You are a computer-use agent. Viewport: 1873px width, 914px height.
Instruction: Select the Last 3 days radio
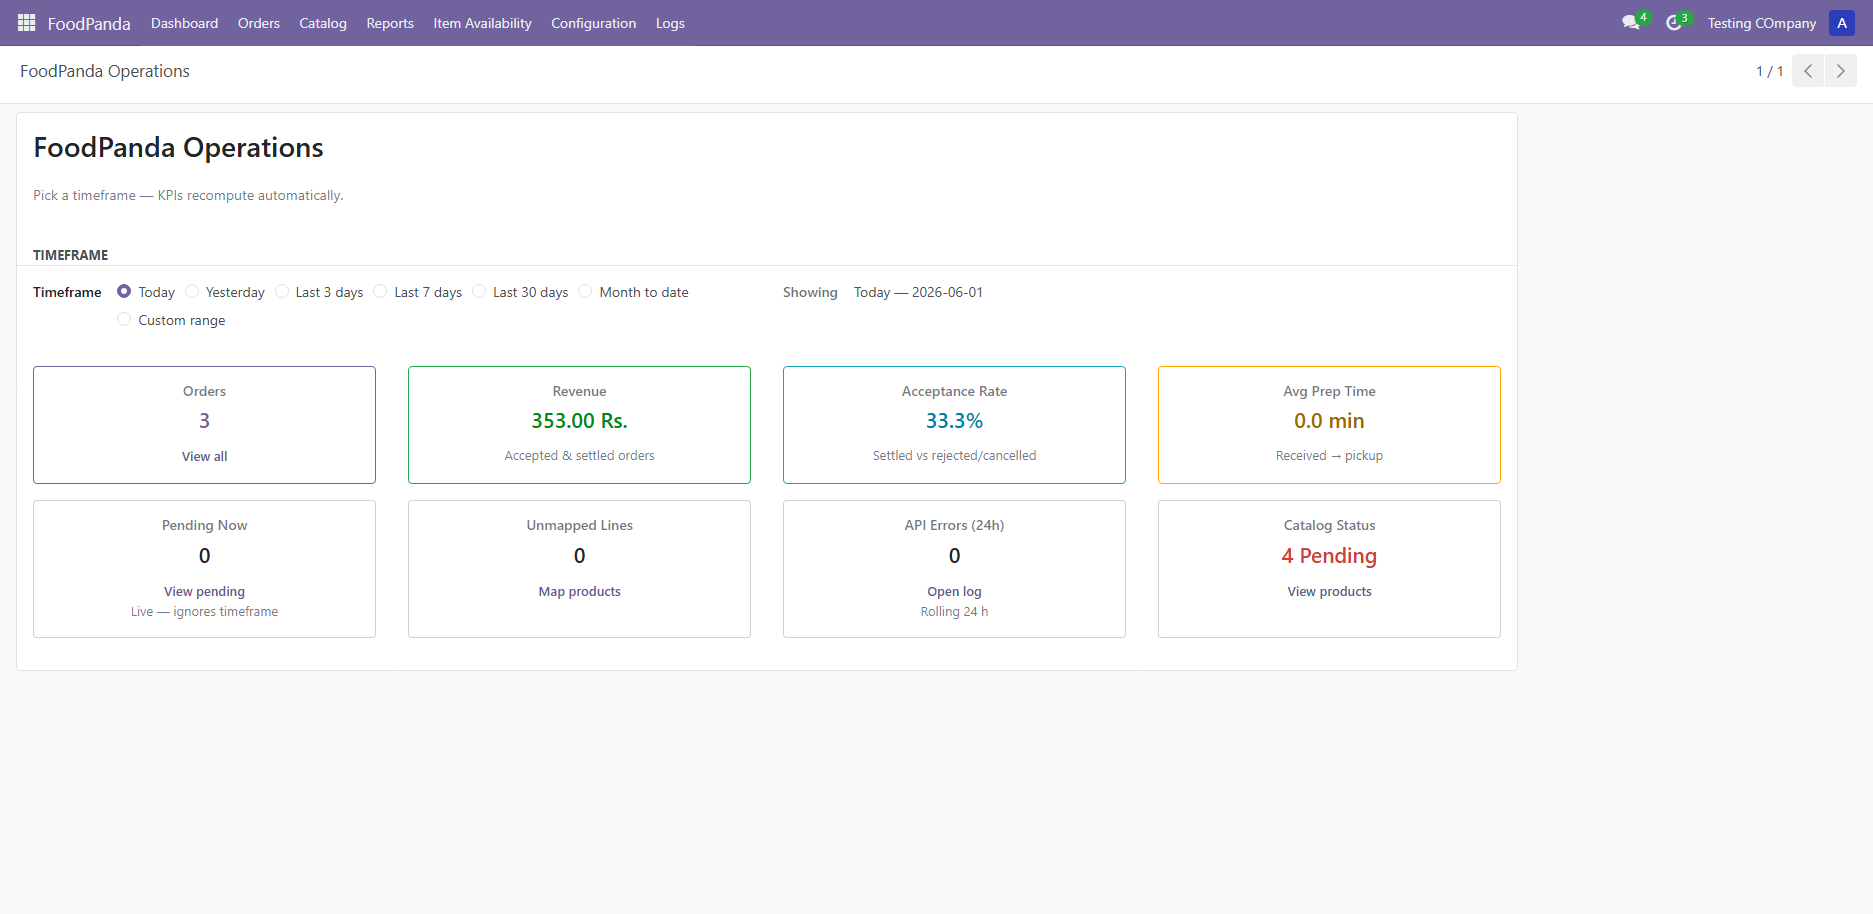(282, 291)
